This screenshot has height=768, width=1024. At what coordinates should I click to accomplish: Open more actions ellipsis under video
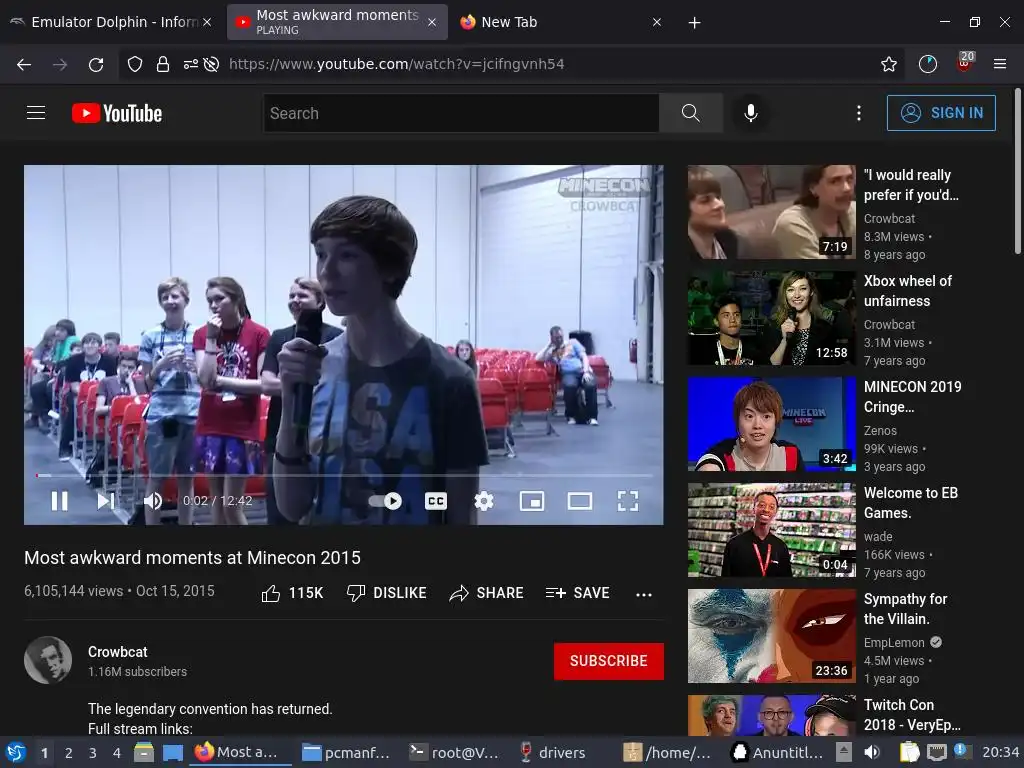coord(644,594)
